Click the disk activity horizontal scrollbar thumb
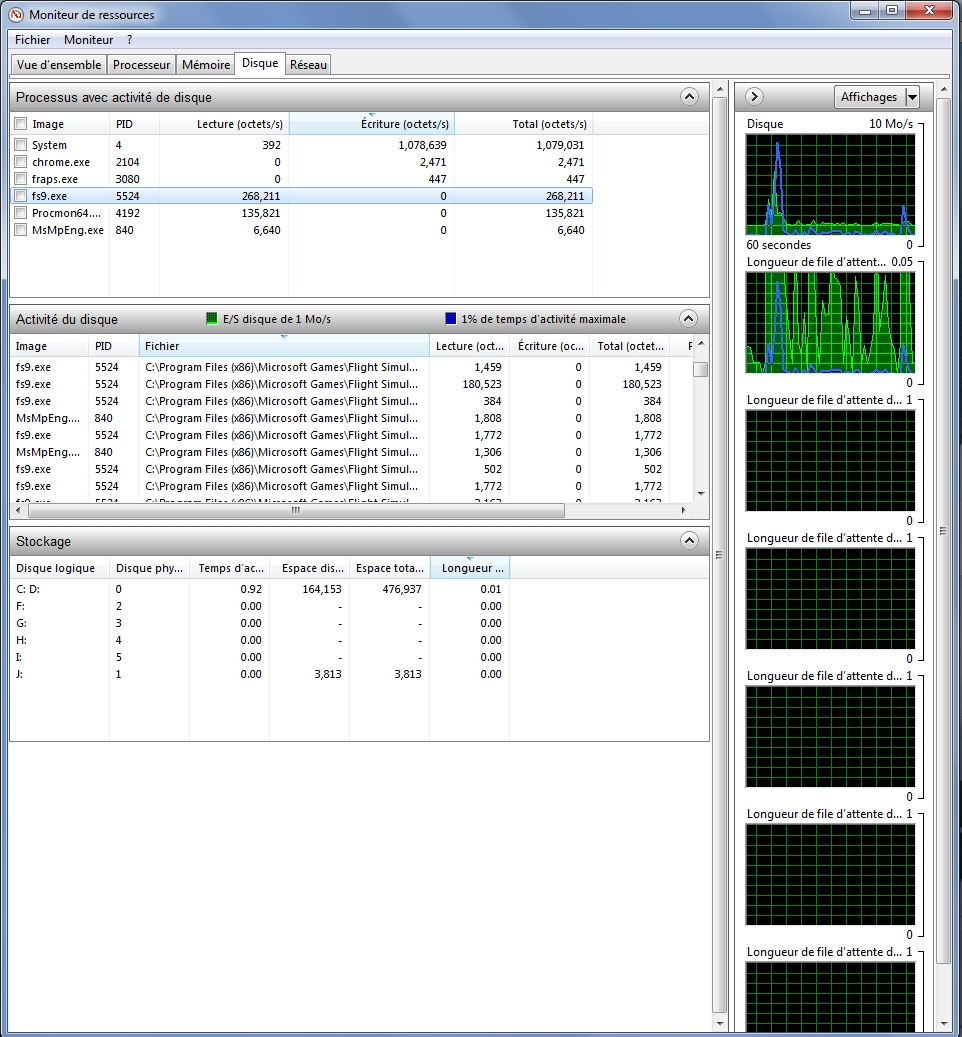This screenshot has width=962, height=1037. point(296,510)
